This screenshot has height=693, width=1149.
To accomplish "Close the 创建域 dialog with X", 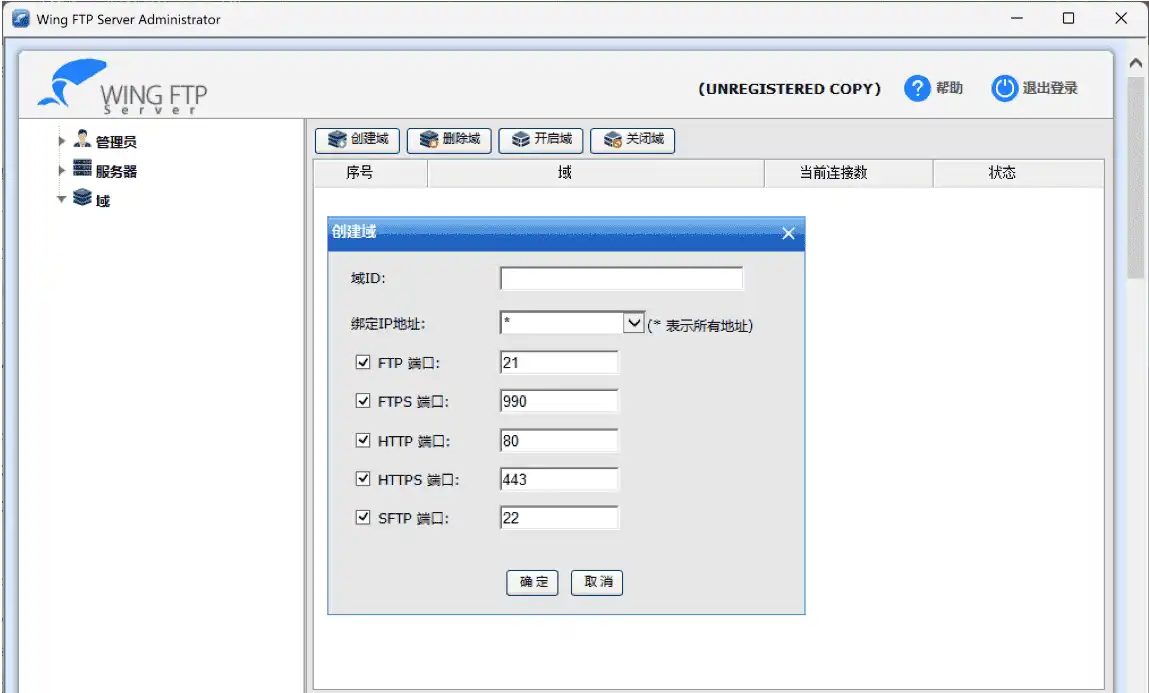I will pyautogui.click(x=788, y=234).
